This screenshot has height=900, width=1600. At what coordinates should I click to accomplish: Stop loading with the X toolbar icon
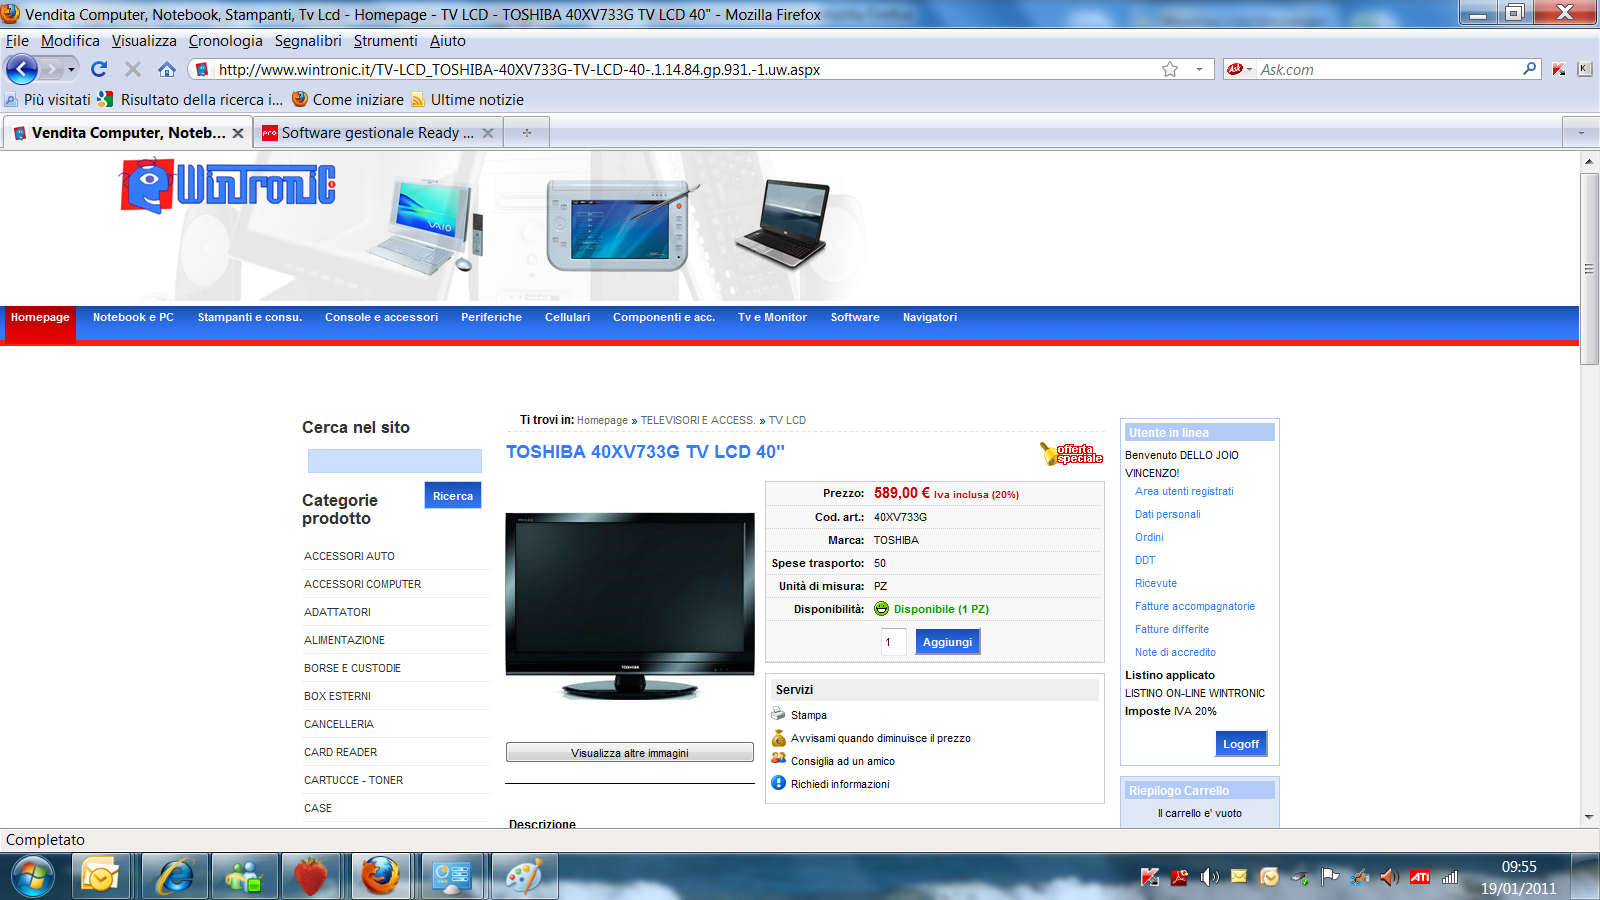(x=133, y=69)
